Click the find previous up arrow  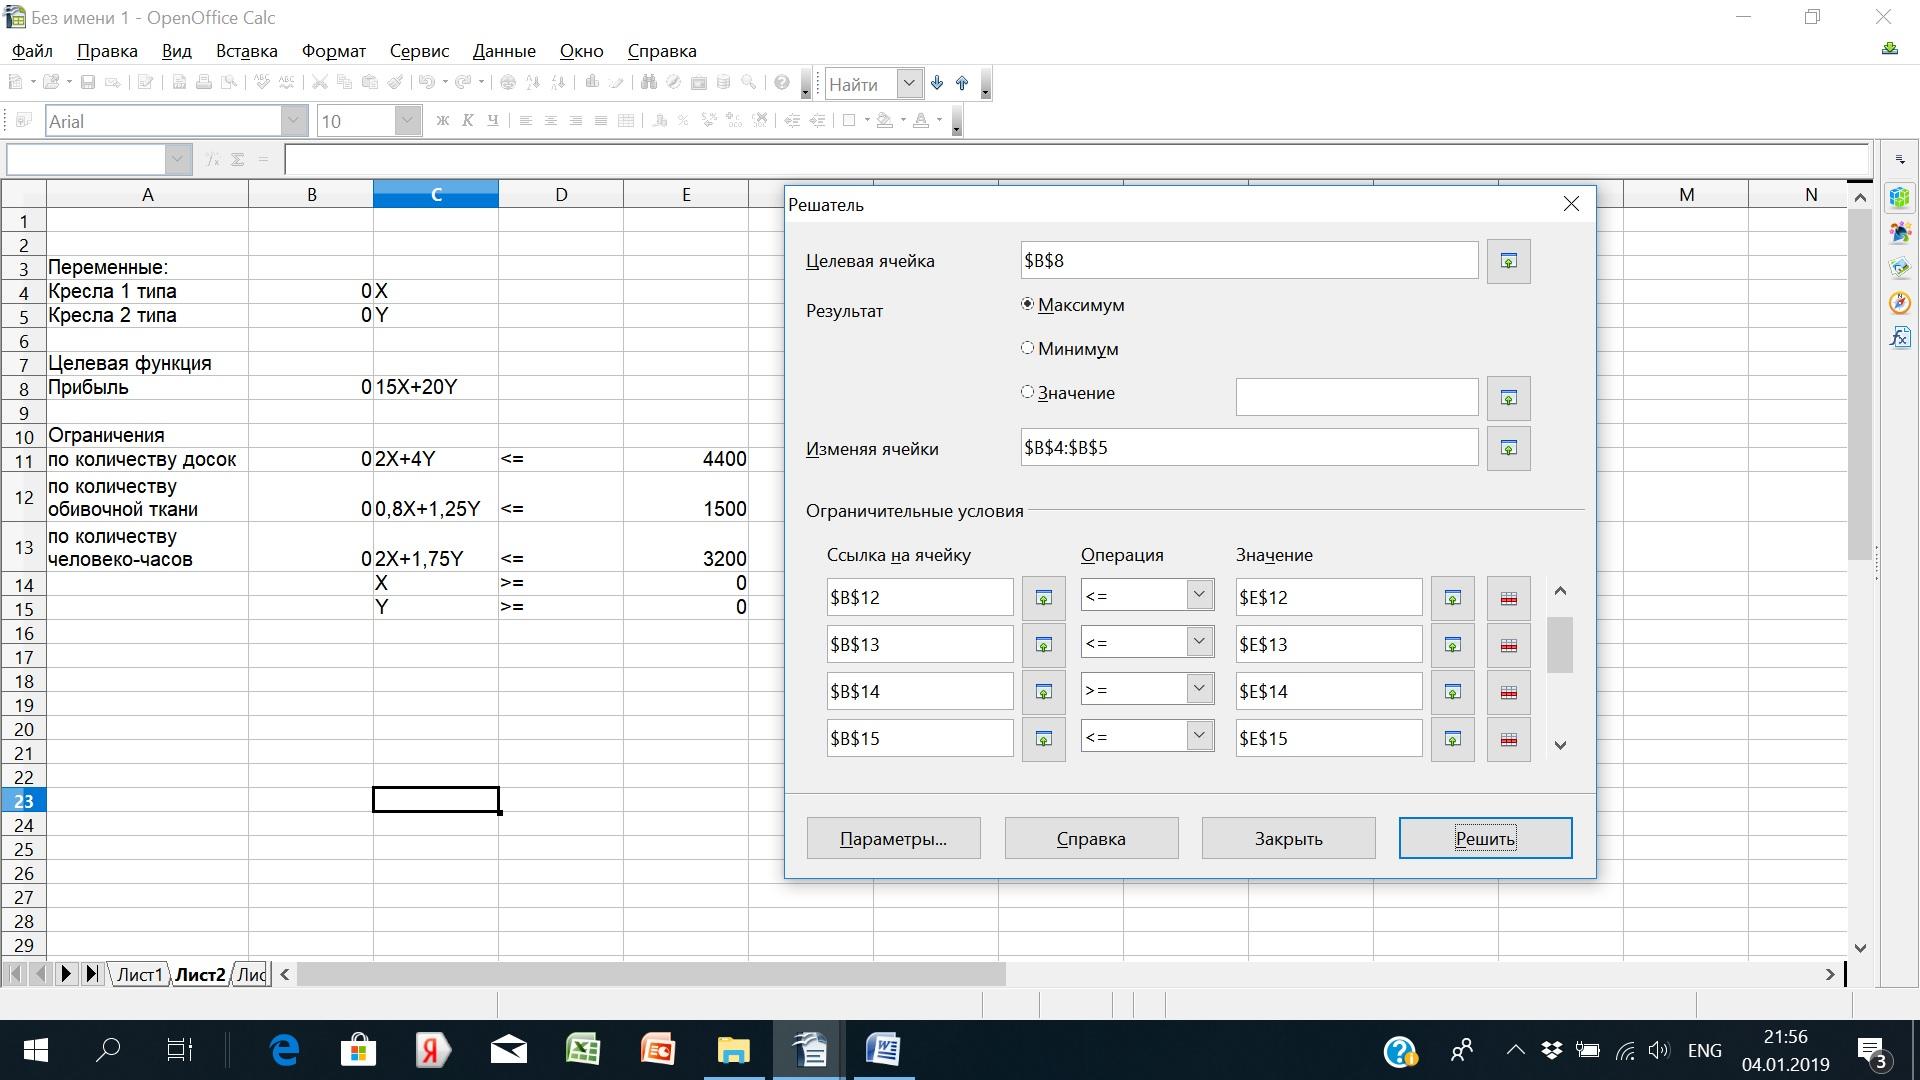962,84
